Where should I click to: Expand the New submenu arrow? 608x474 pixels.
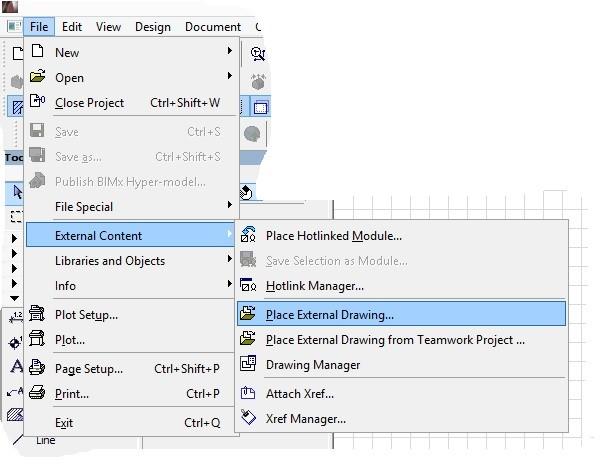[x=229, y=51]
